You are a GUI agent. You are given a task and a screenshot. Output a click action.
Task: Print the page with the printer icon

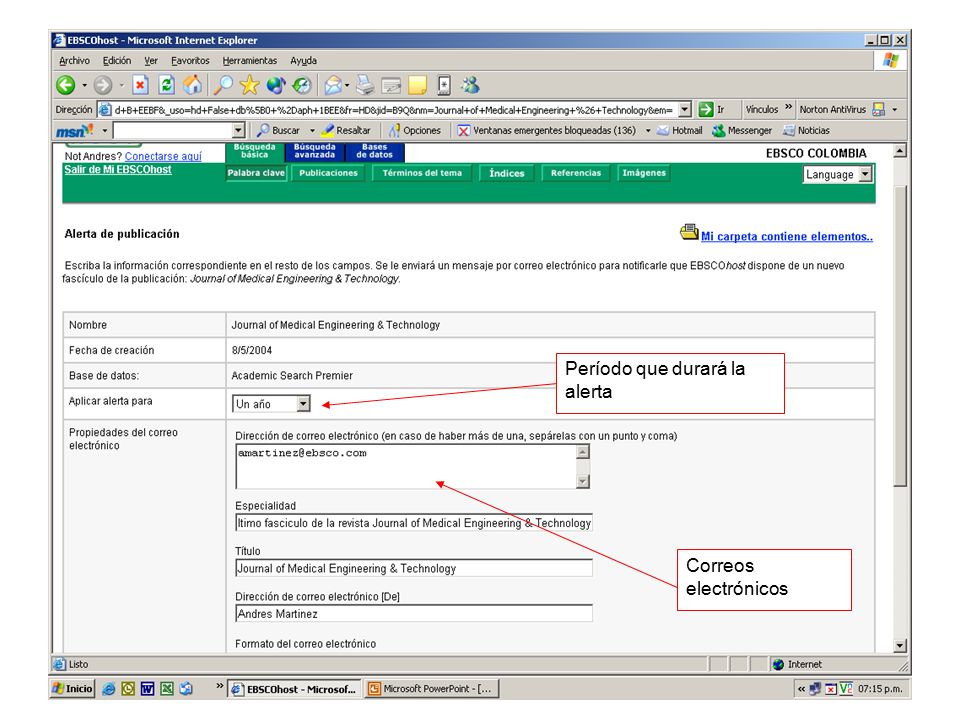[x=365, y=85]
